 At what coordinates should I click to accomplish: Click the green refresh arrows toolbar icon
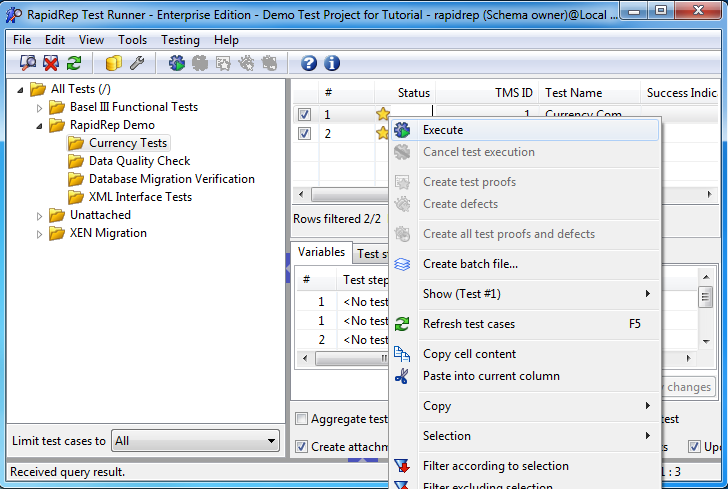74,63
